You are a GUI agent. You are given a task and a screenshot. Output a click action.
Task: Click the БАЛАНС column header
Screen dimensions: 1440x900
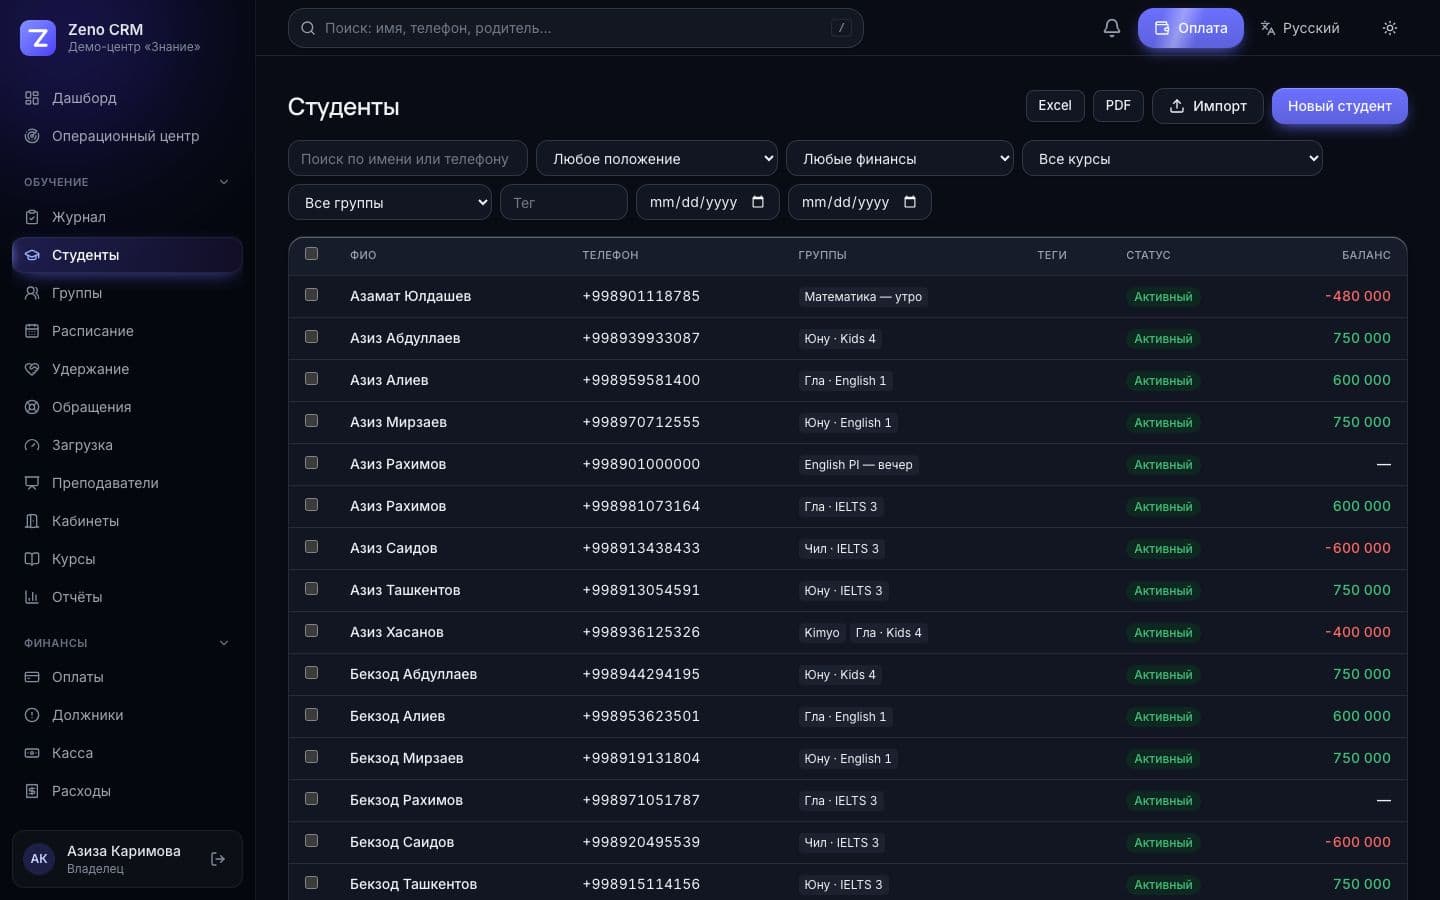[x=1366, y=255]
